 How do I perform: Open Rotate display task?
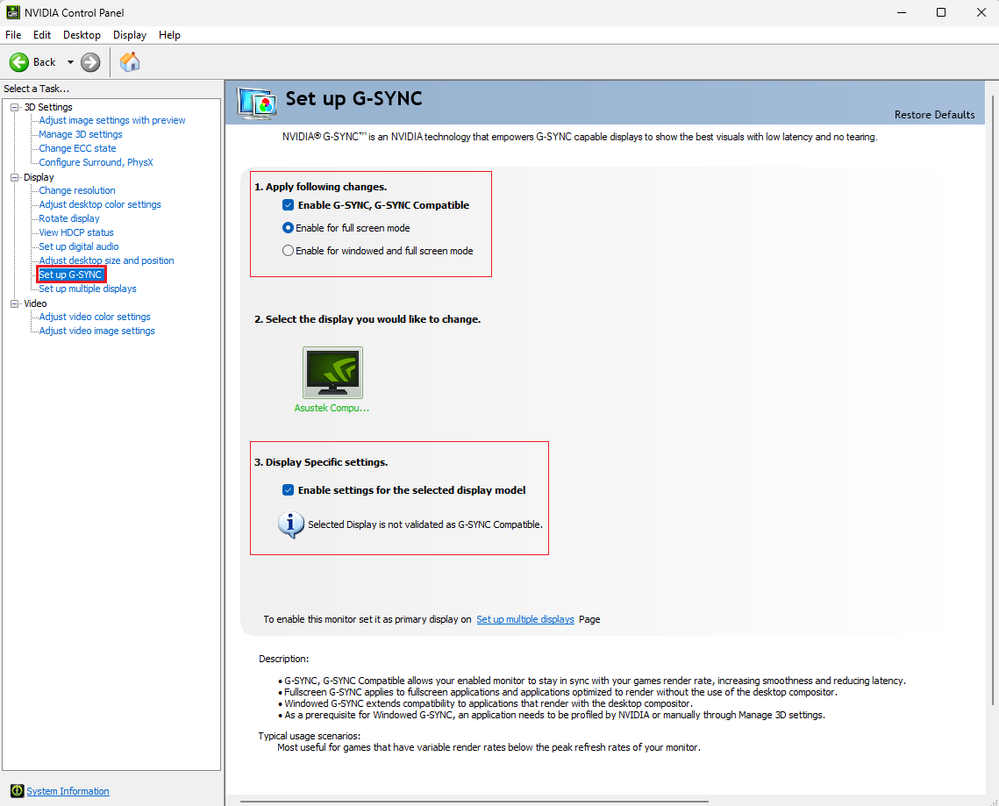69,219
